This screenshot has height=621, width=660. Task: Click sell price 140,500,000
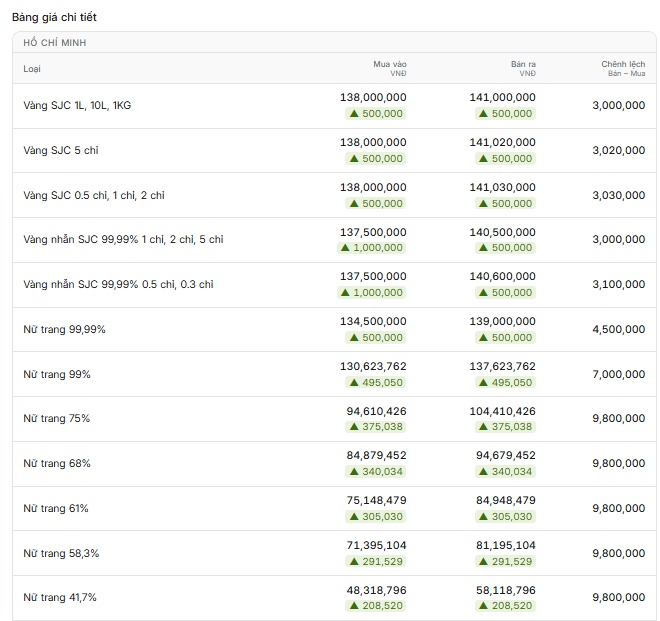tap(503, 232)
